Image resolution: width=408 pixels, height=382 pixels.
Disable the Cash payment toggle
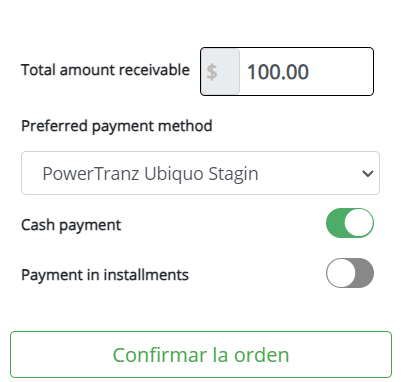pos(350,223)
